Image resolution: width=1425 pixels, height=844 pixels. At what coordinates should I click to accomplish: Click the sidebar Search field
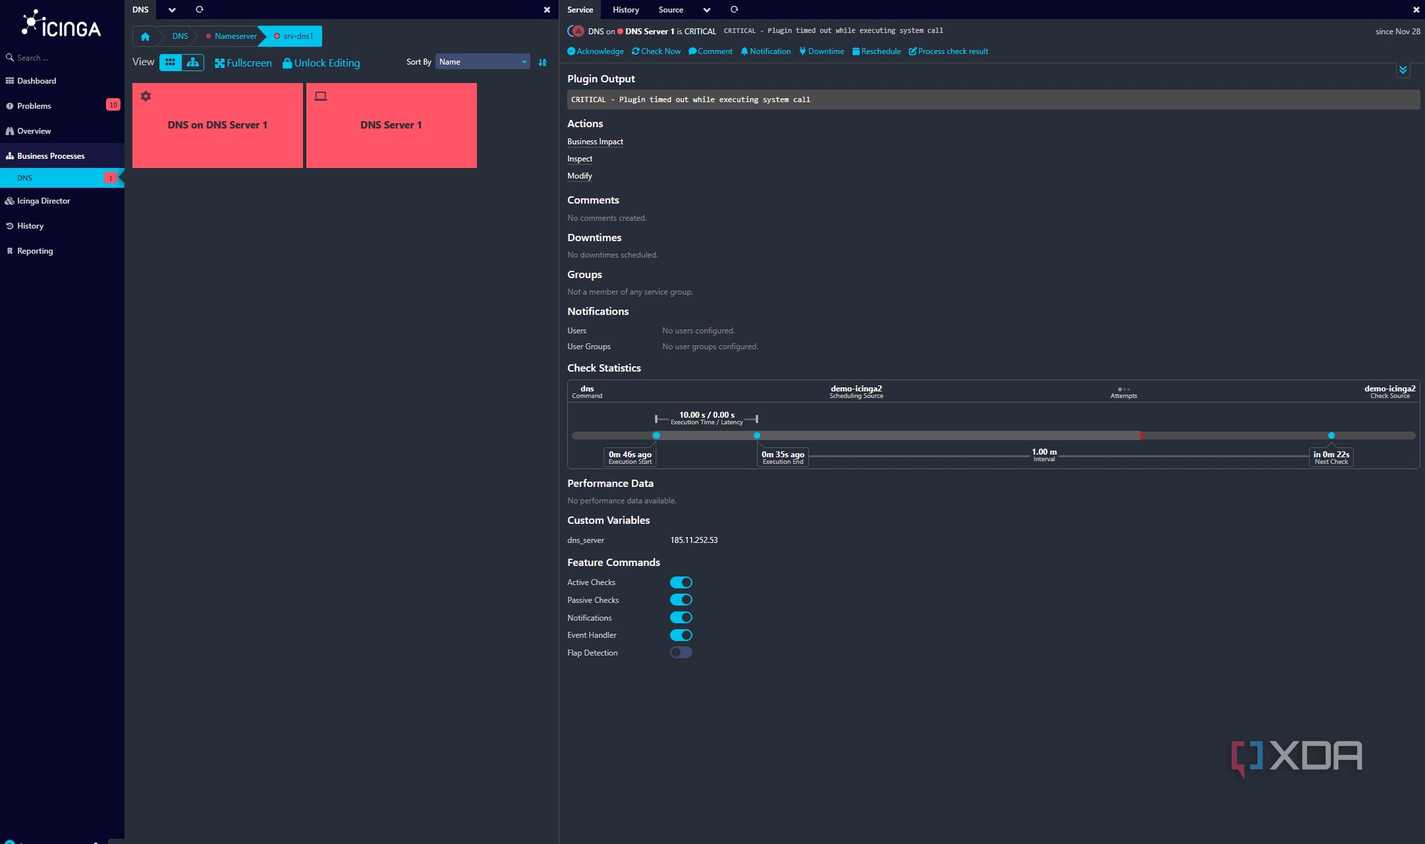(x=62, y=58)
